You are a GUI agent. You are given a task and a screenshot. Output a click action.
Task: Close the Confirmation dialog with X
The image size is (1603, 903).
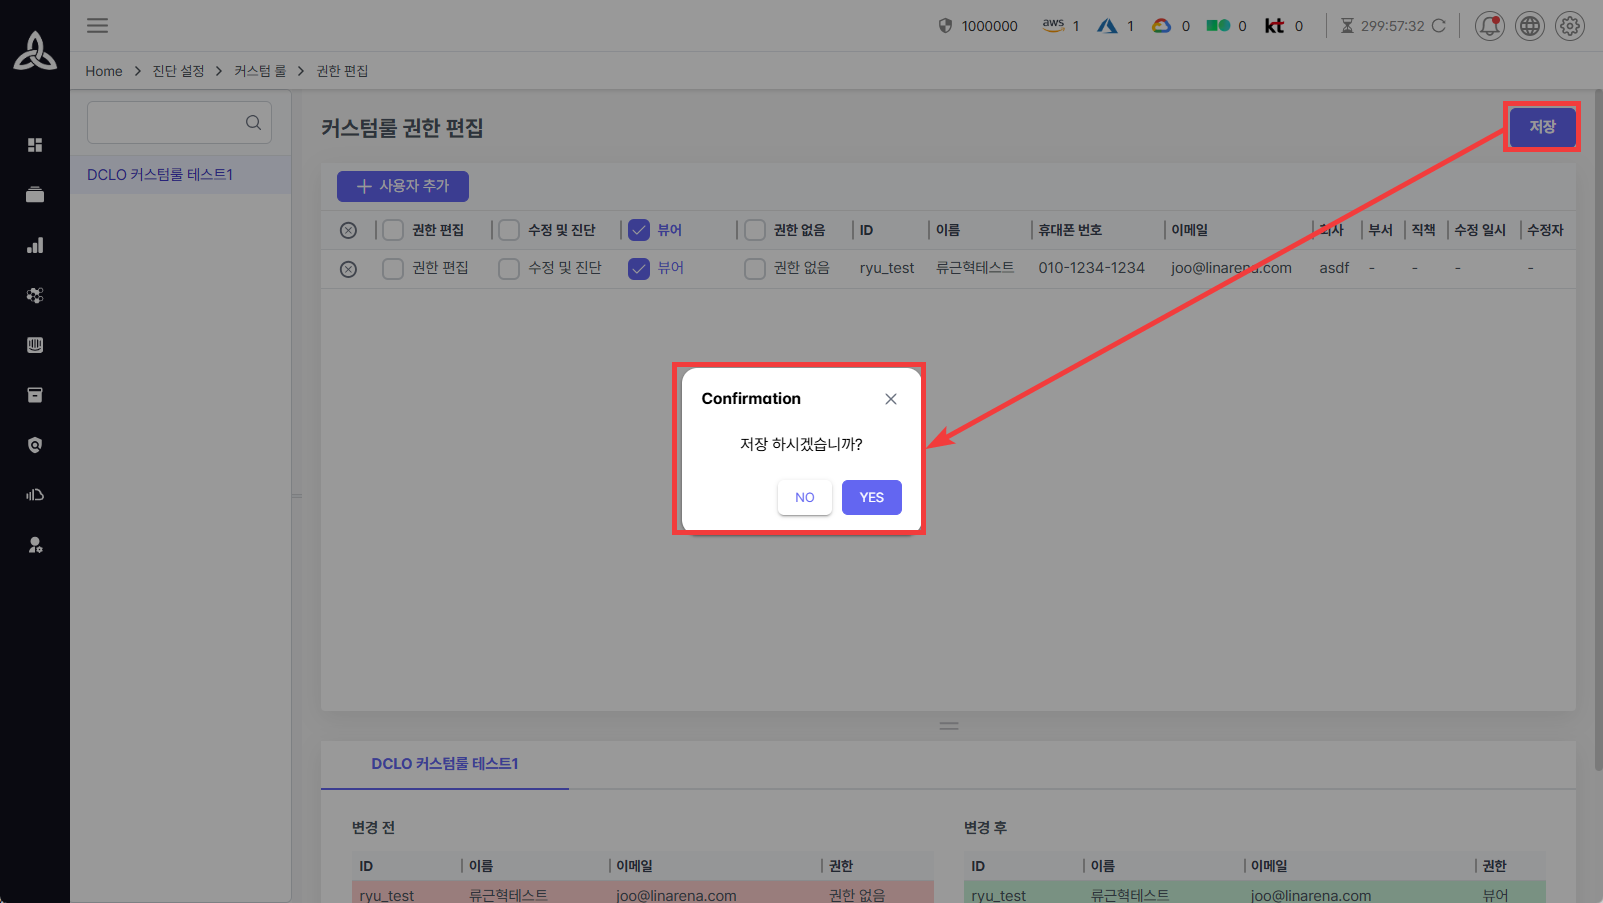(890, 399)
